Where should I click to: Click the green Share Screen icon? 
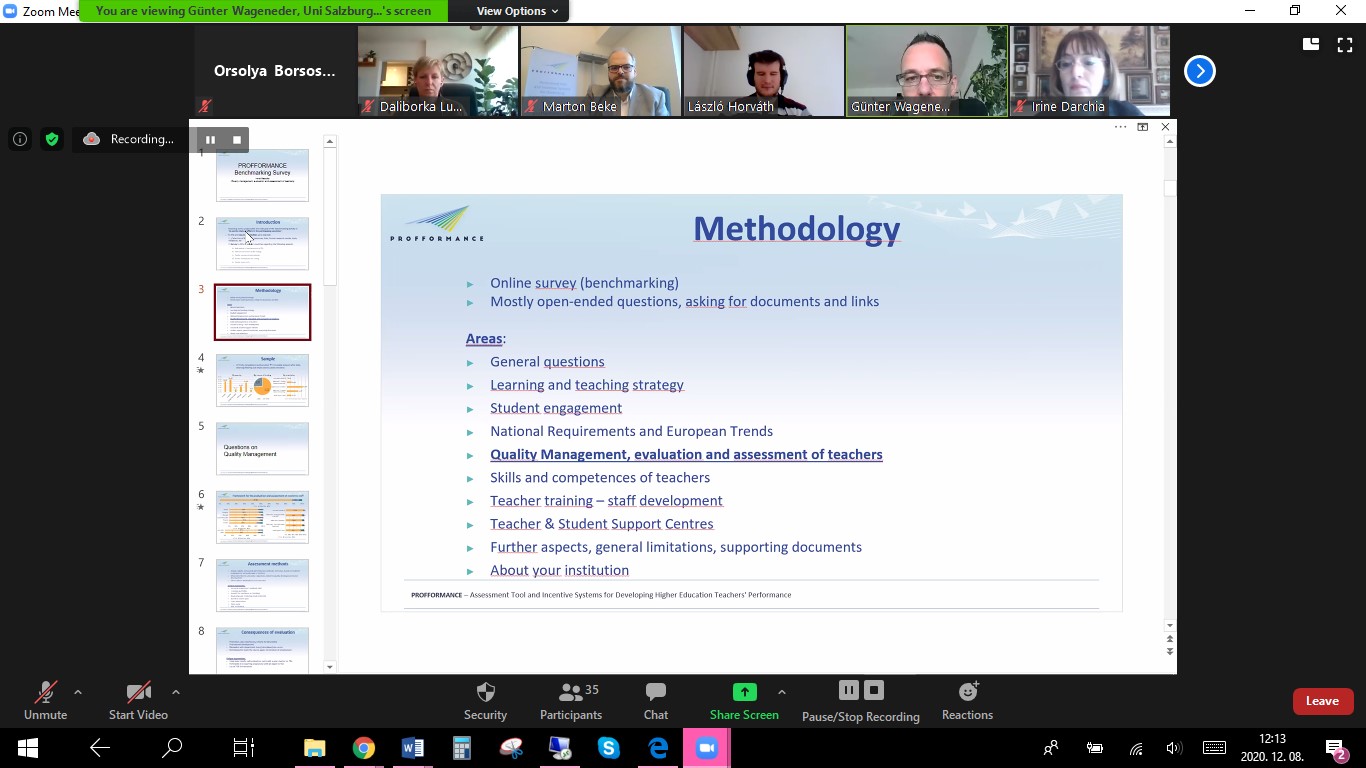pos(744,692)
